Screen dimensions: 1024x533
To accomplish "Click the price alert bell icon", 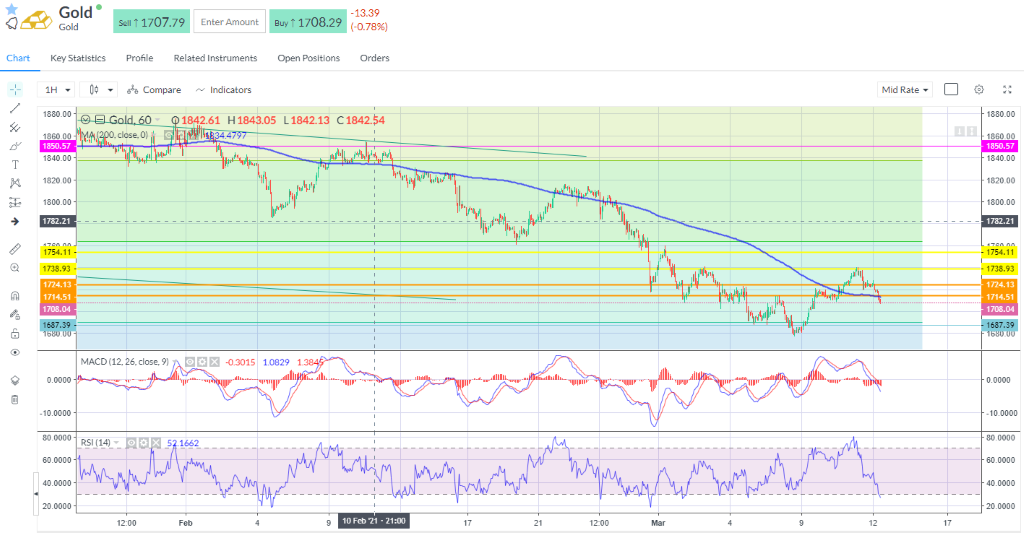I will pyautogui.click(x=11, y=24).
